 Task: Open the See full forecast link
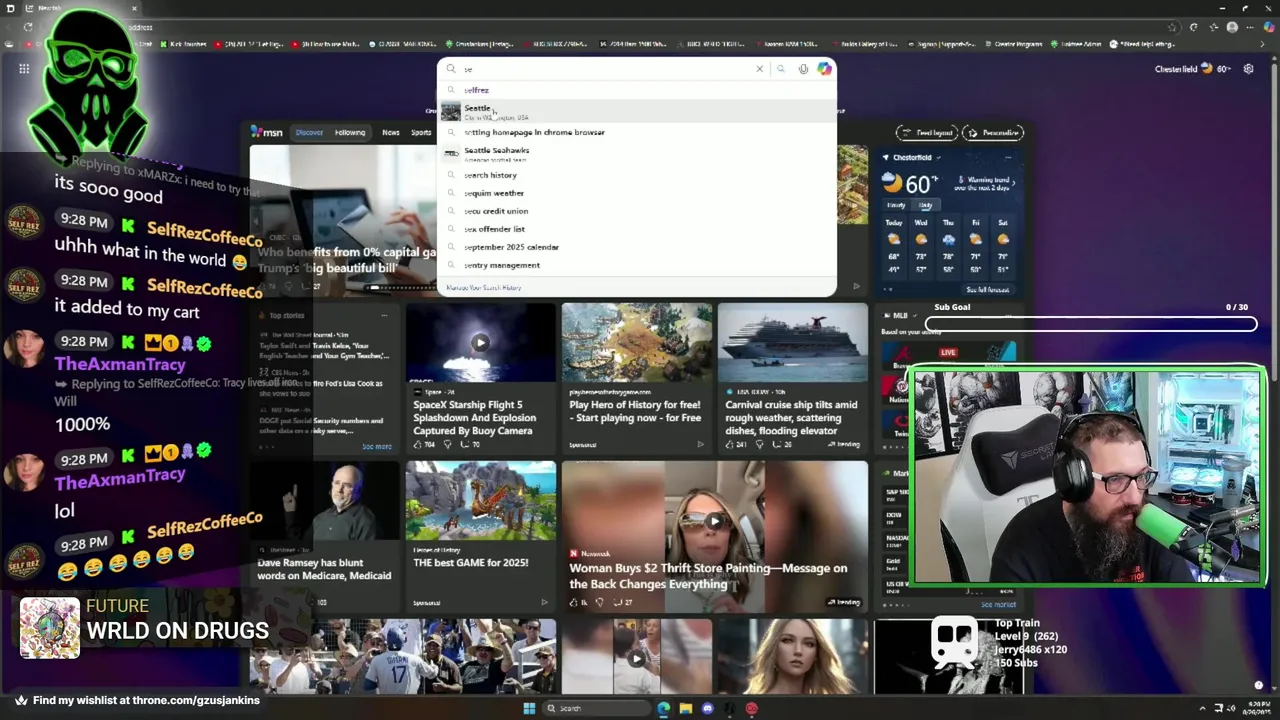pos(987,290)
